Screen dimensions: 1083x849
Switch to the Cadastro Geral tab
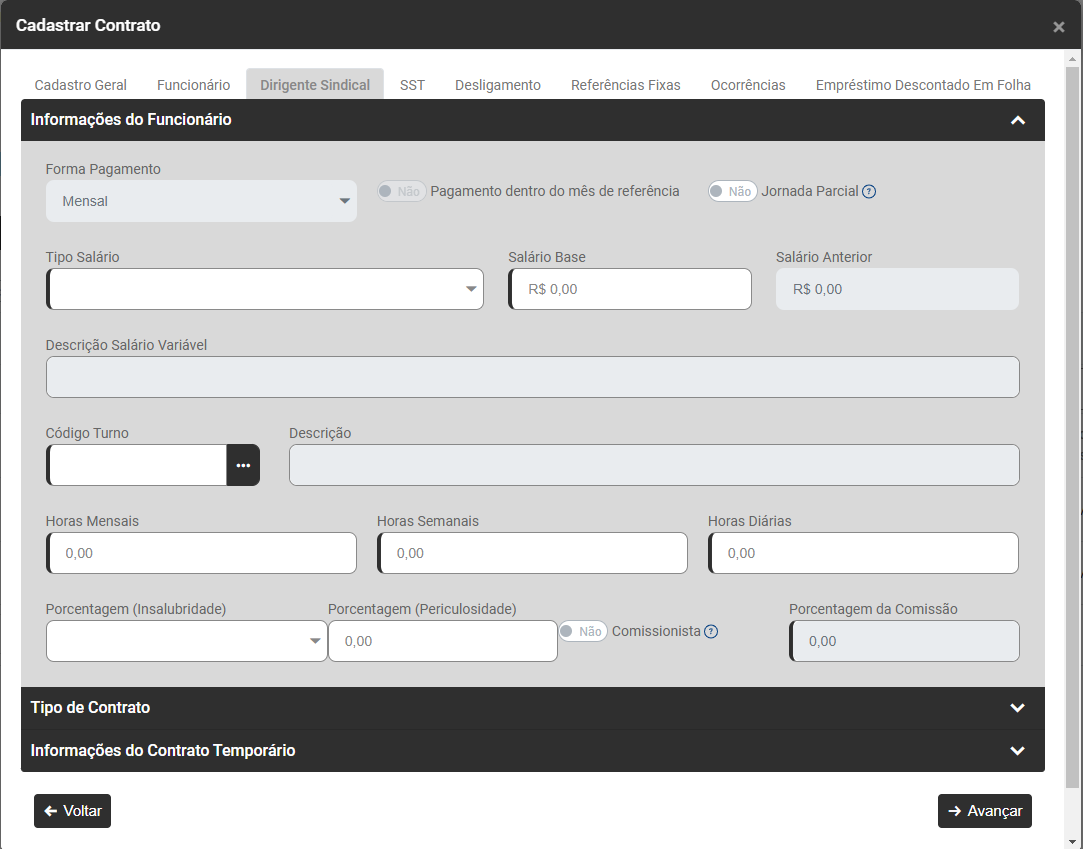click(x=81, y=85)
